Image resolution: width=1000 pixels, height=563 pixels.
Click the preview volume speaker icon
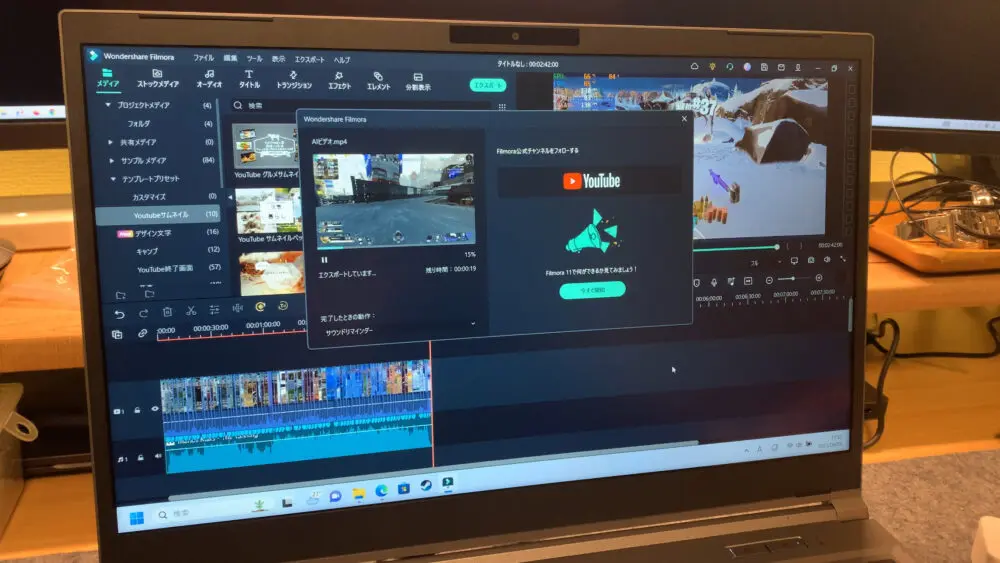tap(827, 260)
